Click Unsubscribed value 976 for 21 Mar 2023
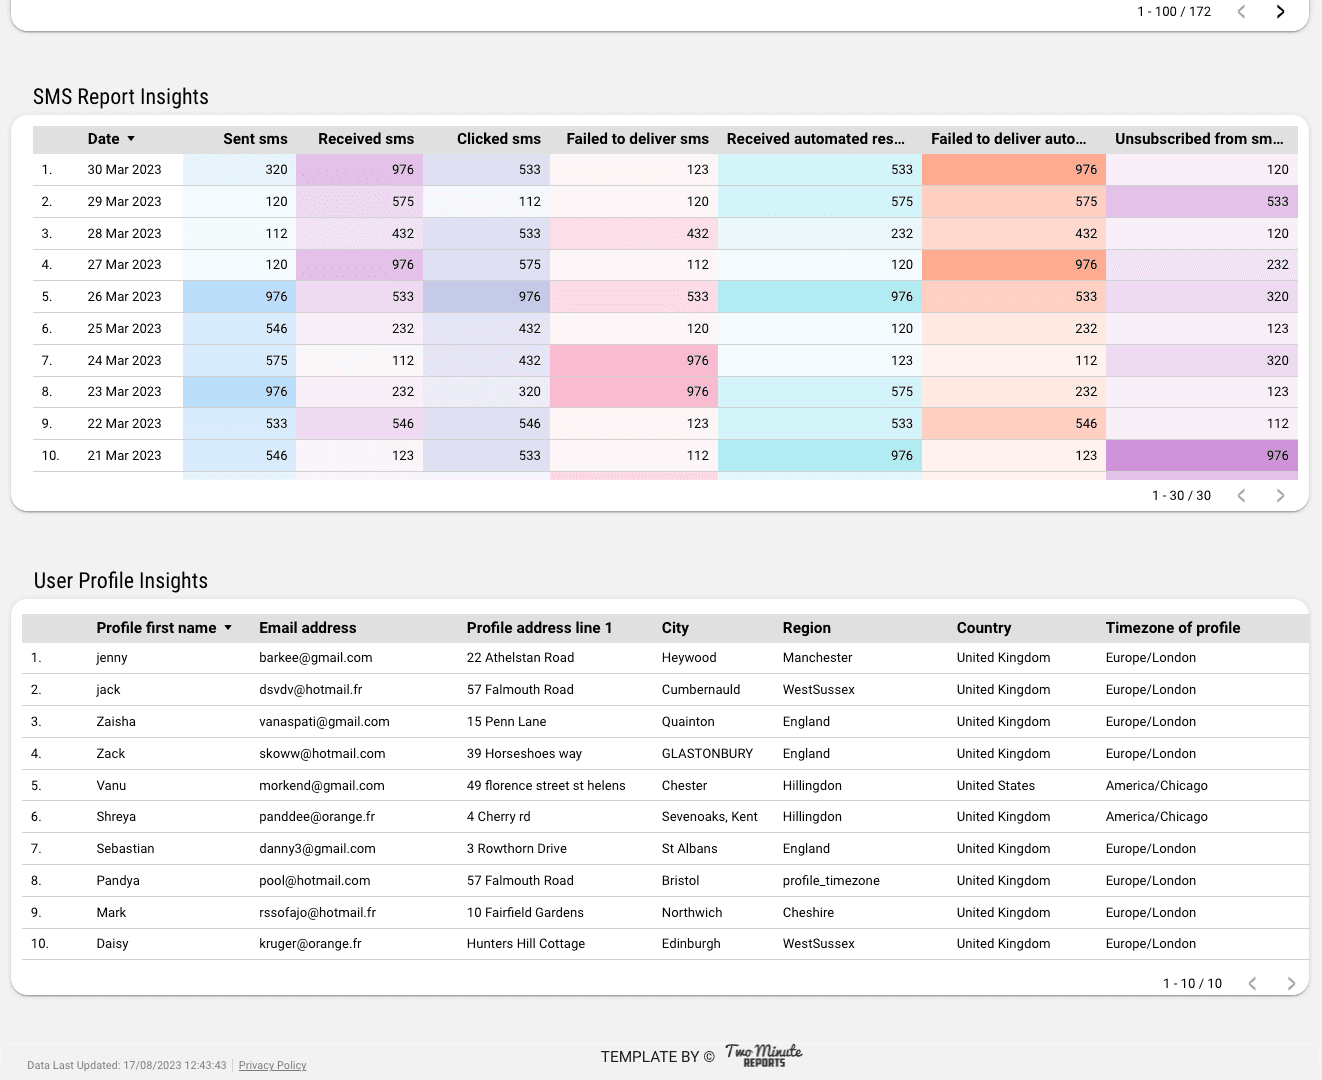This screenshot has width=1322, height=1080. click(1278, 456)
